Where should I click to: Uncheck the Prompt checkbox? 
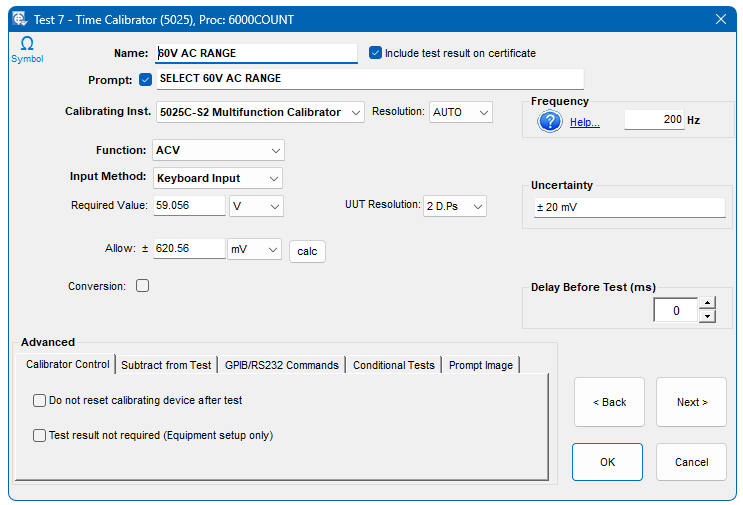(146, 79)
